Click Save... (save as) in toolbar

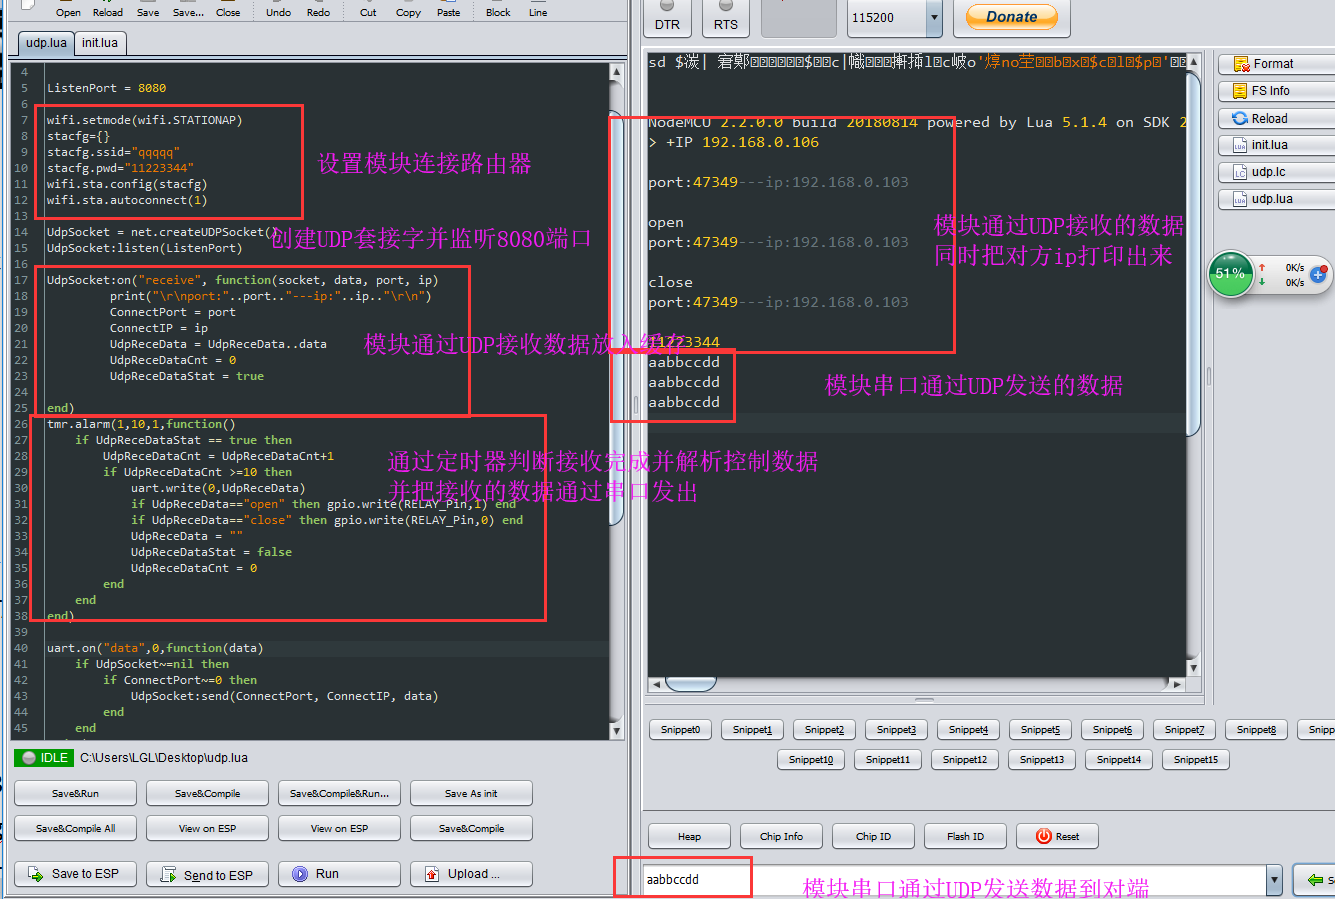pos(188,12)
